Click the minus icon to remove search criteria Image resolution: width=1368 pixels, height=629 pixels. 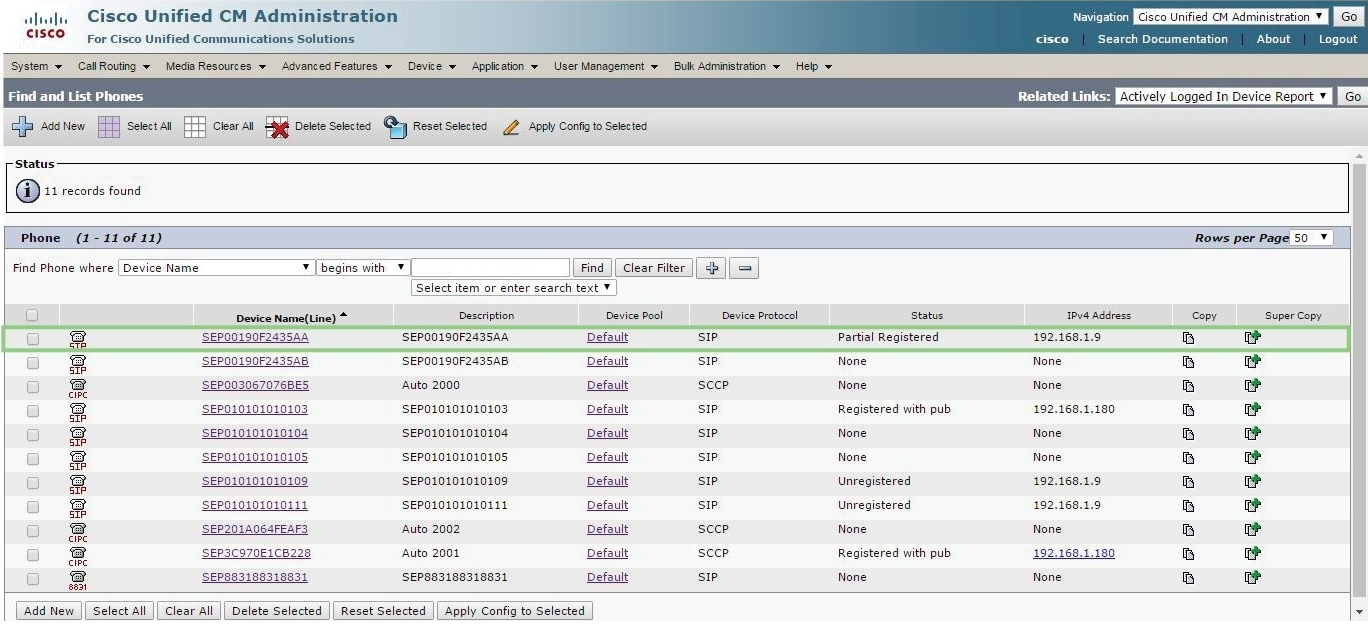coord(743,268)
